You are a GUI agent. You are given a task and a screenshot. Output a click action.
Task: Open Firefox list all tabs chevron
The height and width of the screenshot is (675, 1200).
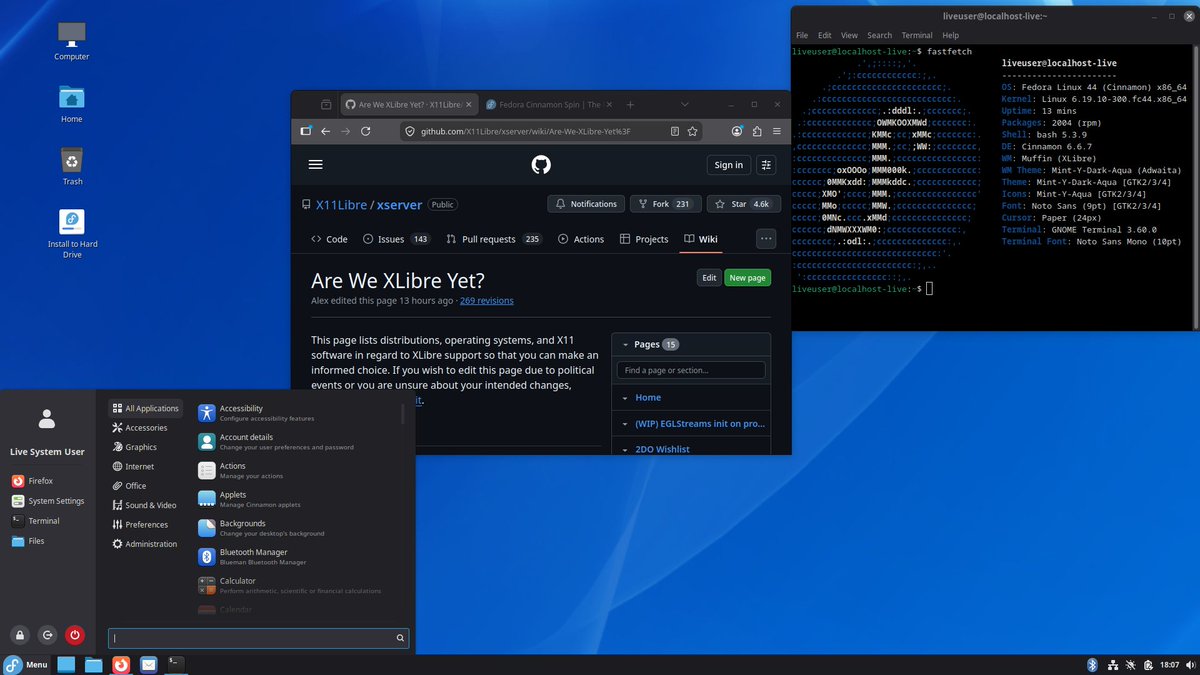coord(684,104)
